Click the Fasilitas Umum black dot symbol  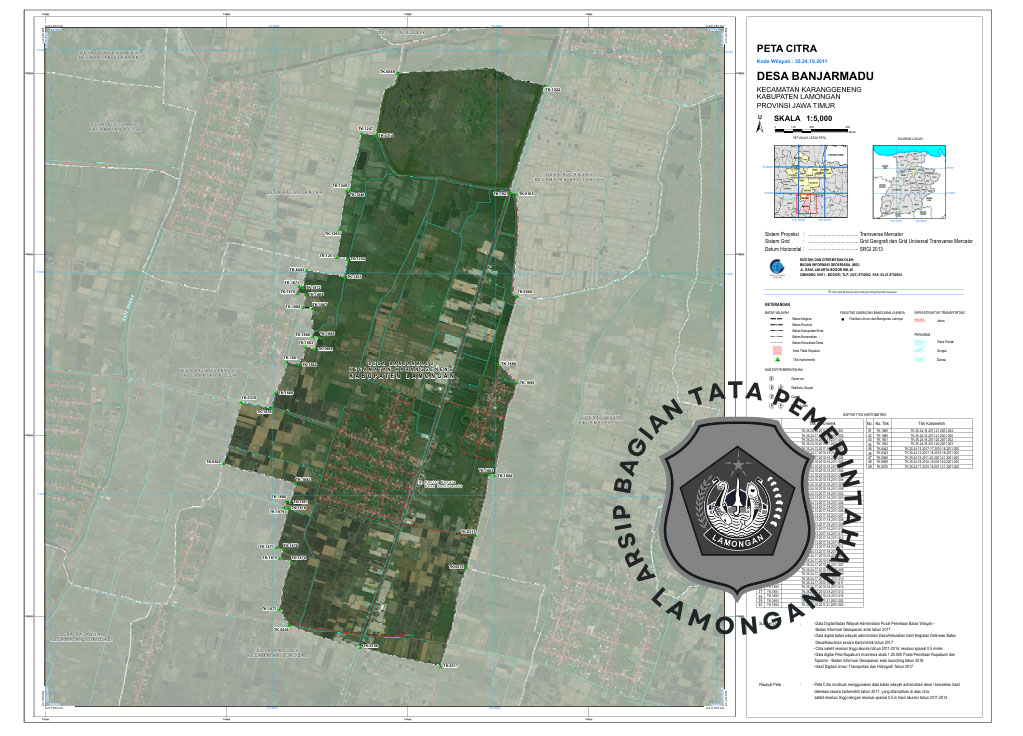click(x=843, y=319)
